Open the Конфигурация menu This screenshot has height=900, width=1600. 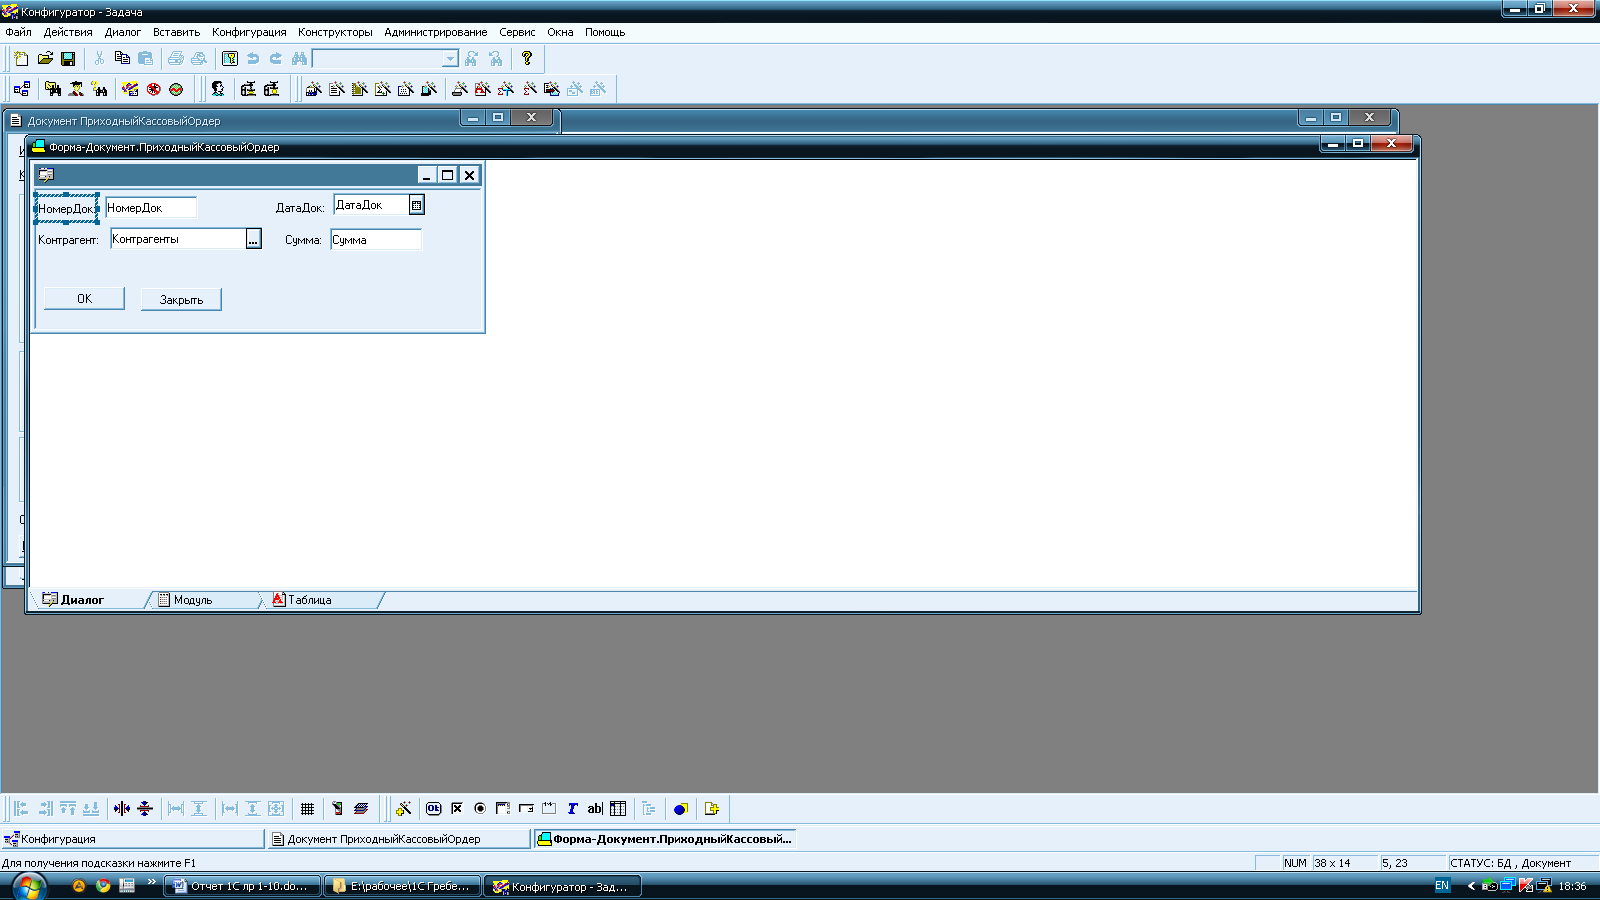[x=249, y=32]
